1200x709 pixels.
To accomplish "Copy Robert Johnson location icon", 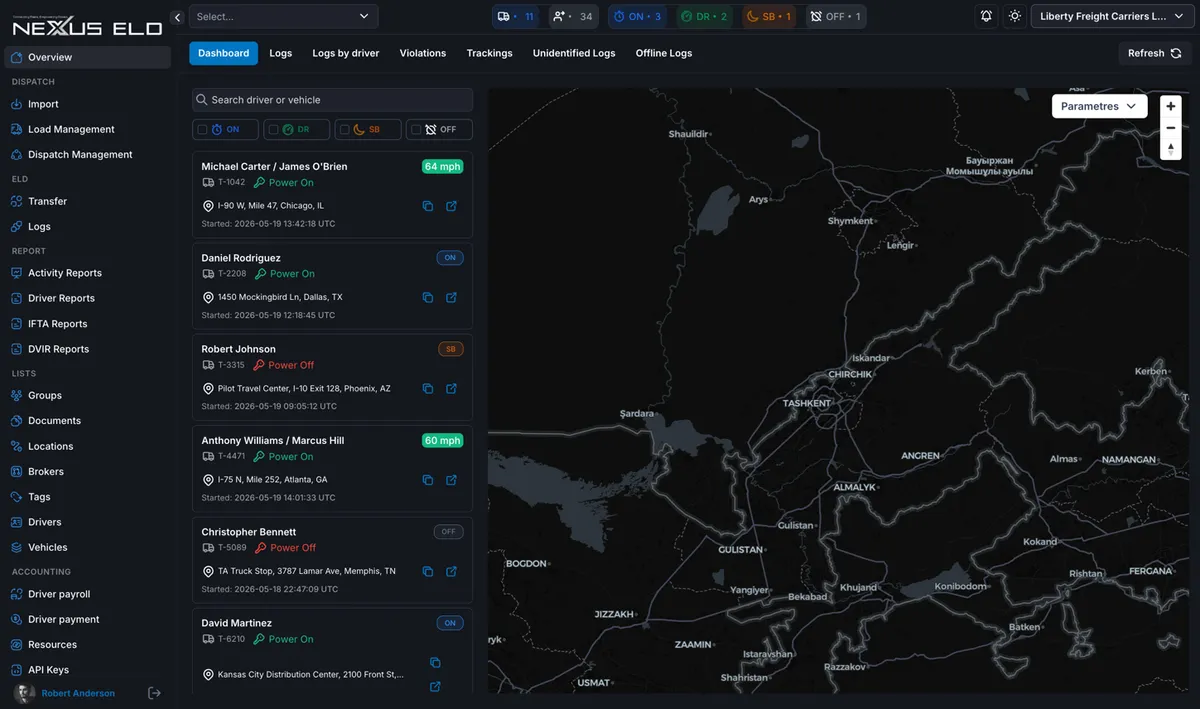I will [428, 388].
